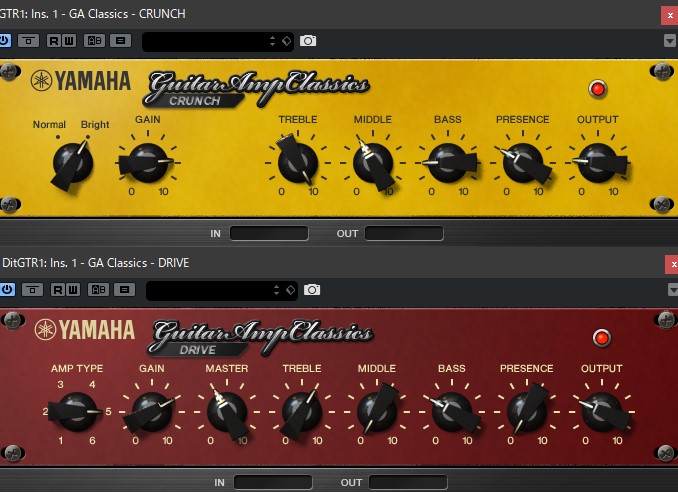The image size is (678, 492).
Task: Switch A/B settings in CRUNCH window
Action: (95, 41)
